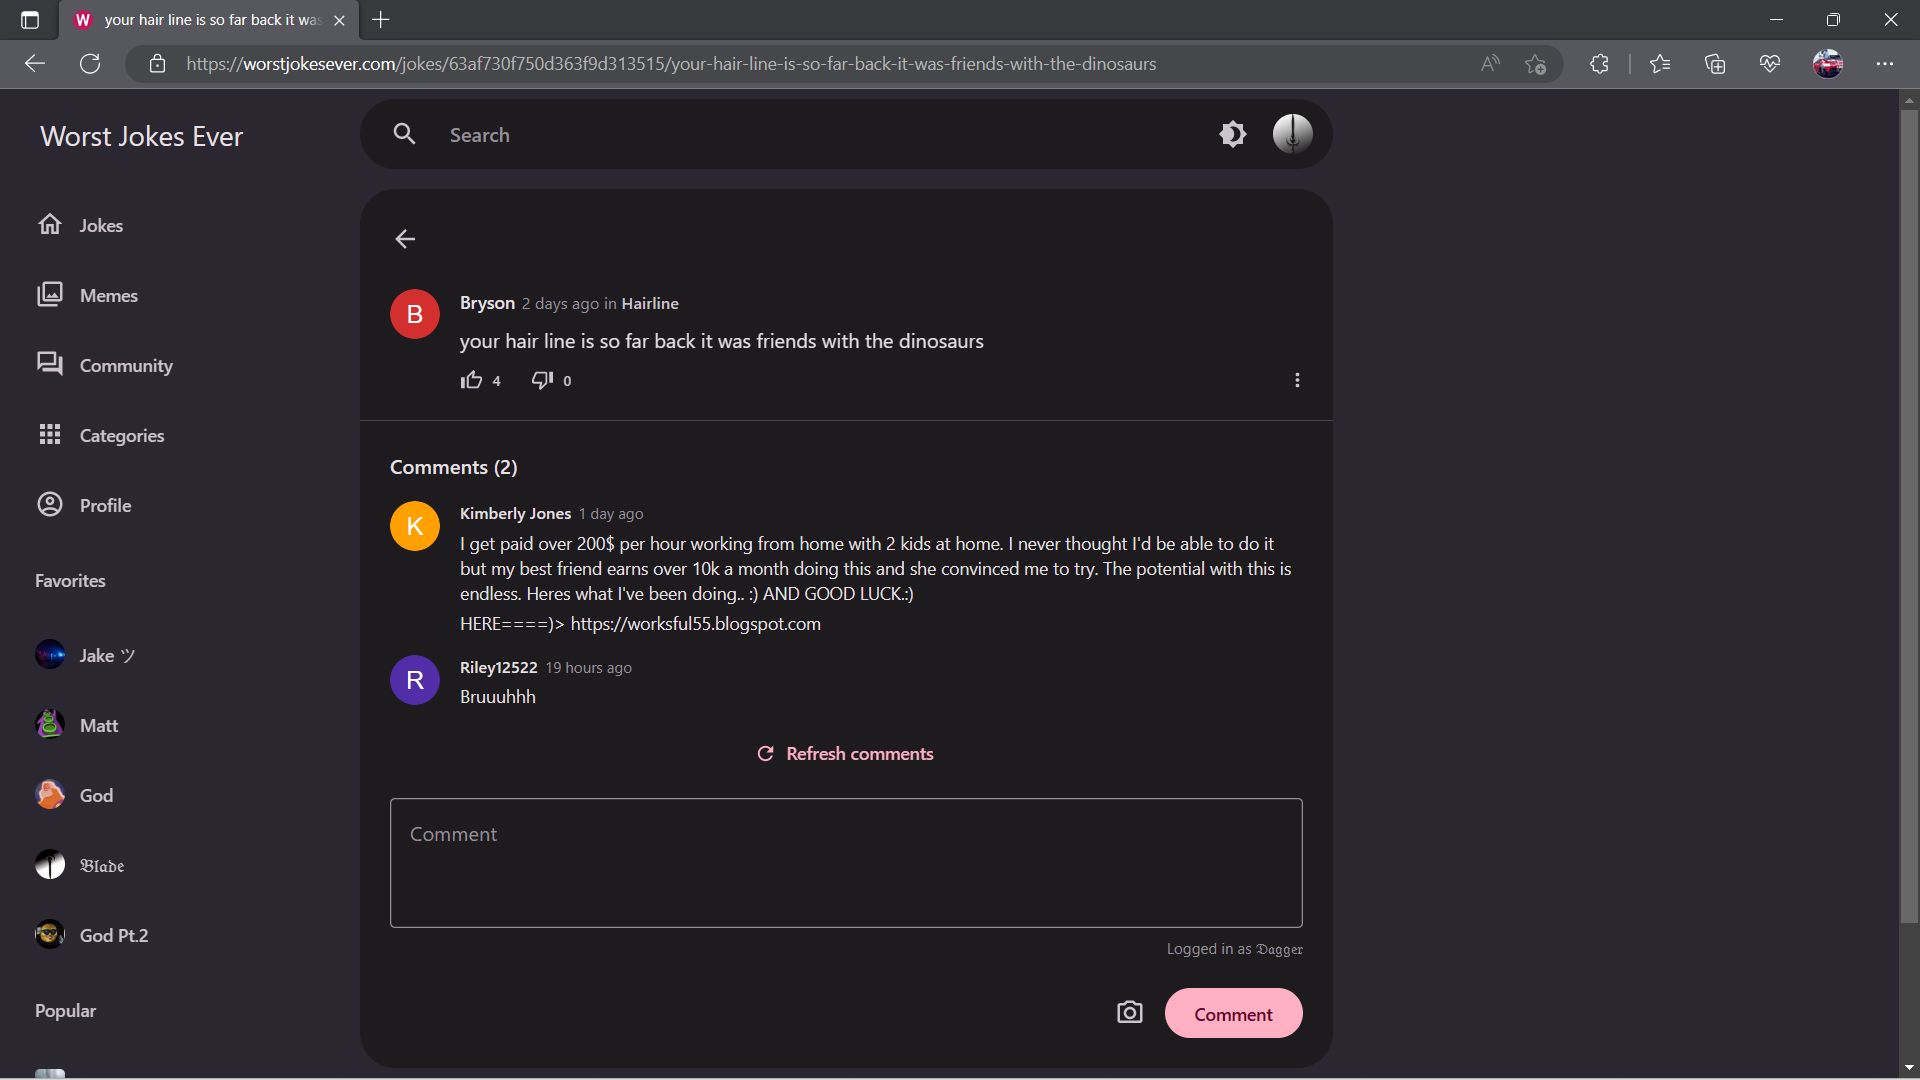
Task: Click the thumbs up like icon
Action: click(x=471, y=380)
